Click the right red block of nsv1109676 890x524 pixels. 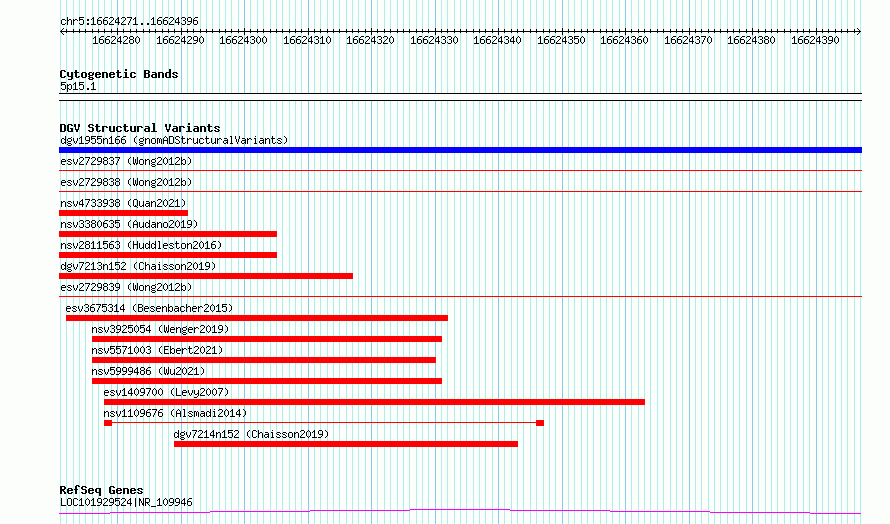[x=540, y=423]
